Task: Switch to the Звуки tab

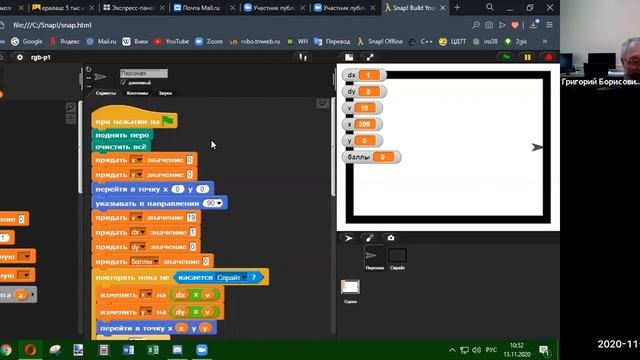Action: pos(165,93)
